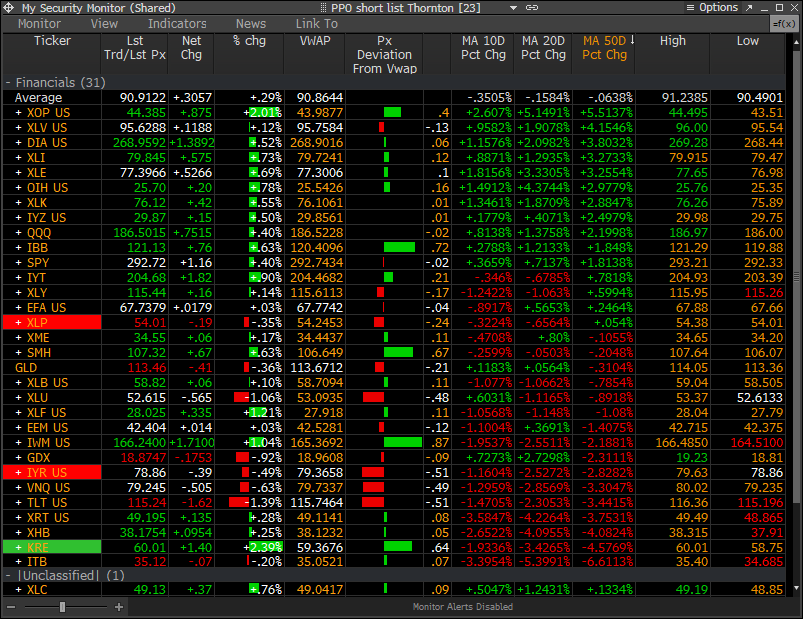Click the Px Deviation From Vwap header
Screen dimensions: 803x619
click(x=385, y=55)
